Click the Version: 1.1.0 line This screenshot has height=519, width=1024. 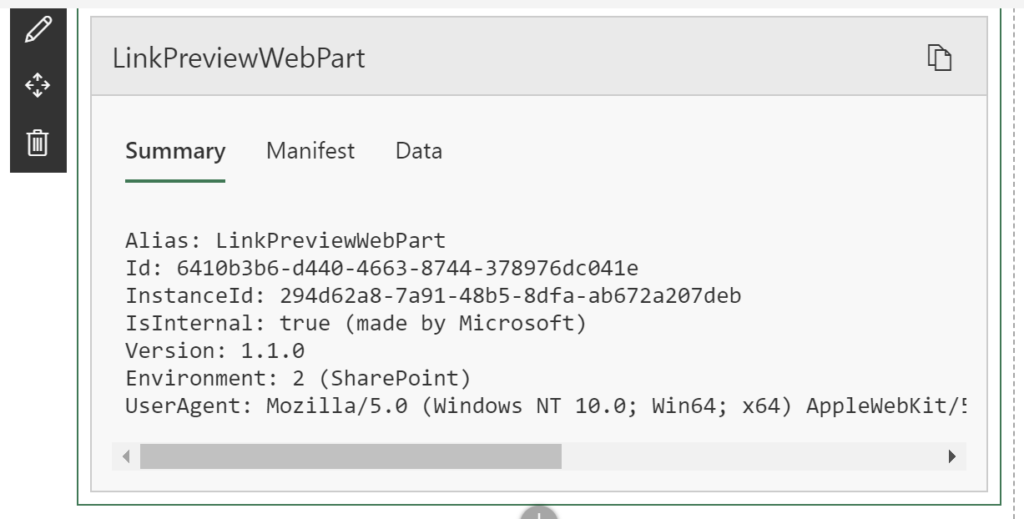(x=215, y=351)
